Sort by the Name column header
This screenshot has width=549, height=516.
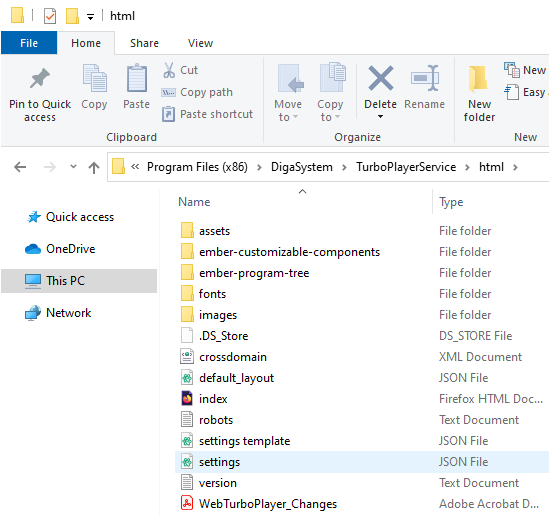(194, 202)
